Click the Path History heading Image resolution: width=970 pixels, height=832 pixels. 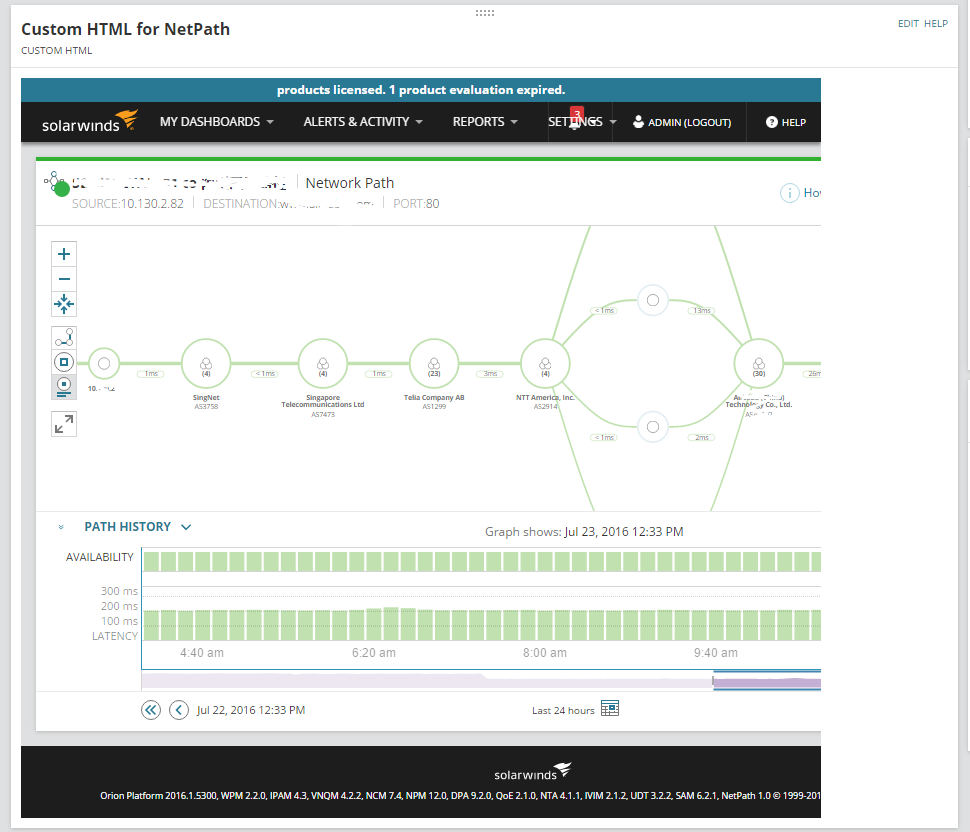(127, 527)
